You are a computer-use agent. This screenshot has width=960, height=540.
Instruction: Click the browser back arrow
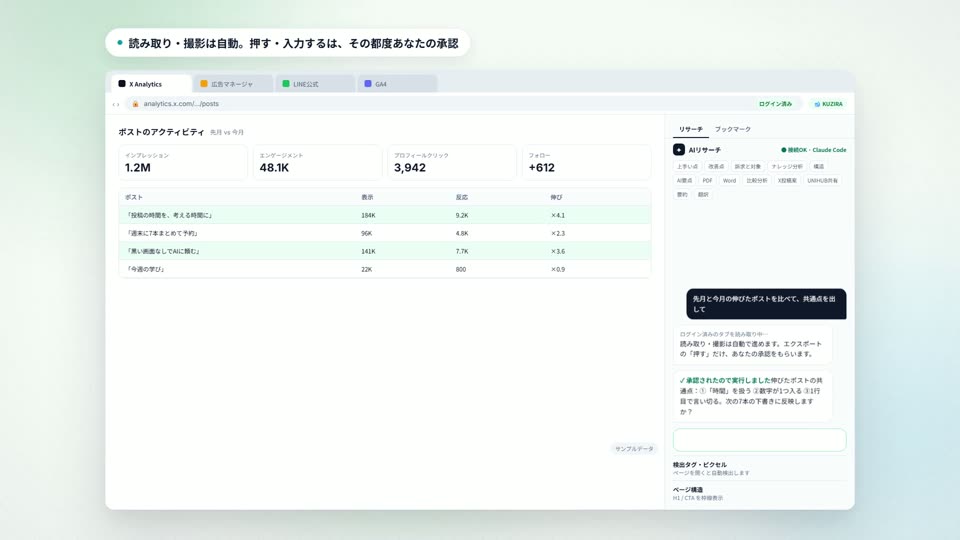pos(114,105)
